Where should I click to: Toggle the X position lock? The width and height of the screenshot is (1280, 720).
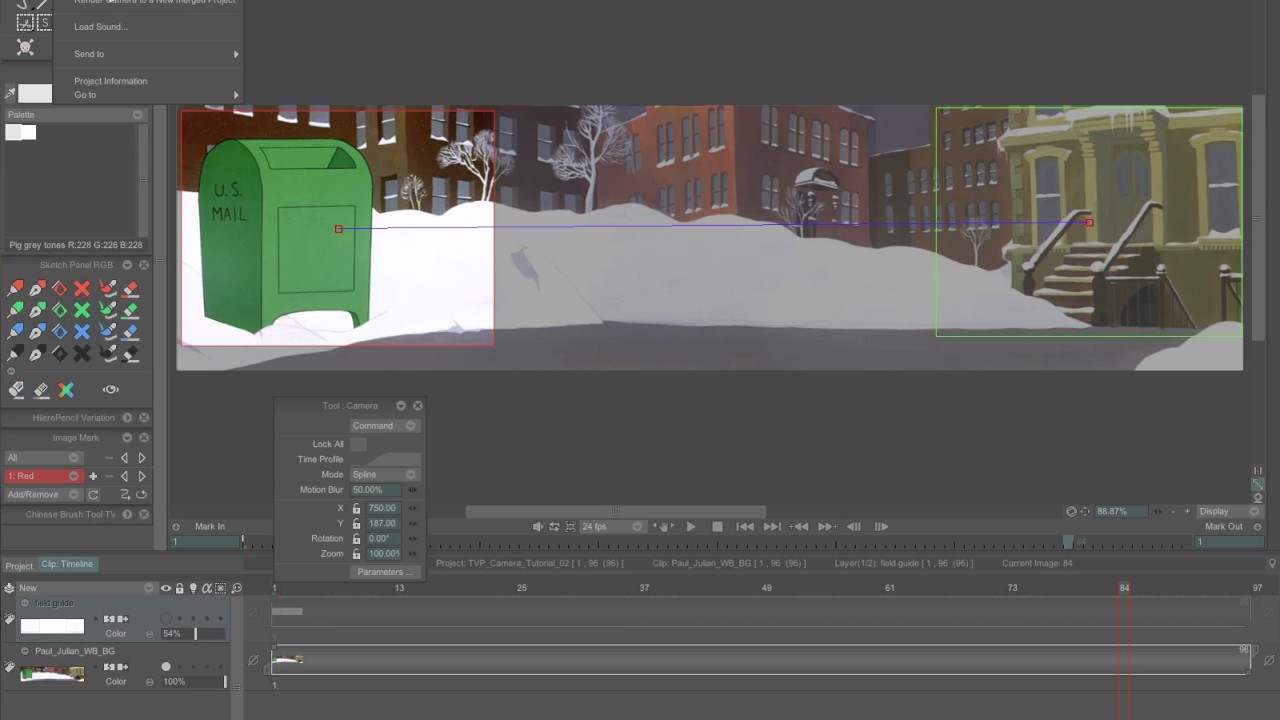click(356, 508)
